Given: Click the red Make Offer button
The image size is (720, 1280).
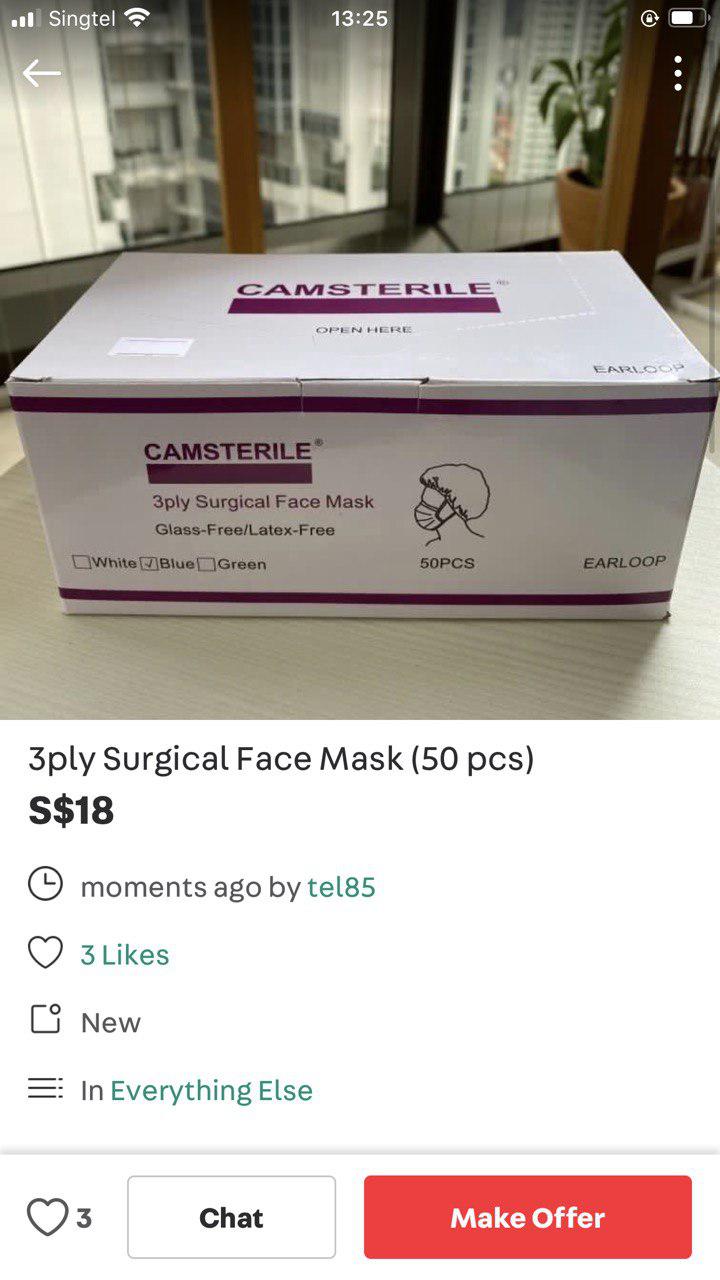Looking at the screenshot, I should pos(528,1217).
